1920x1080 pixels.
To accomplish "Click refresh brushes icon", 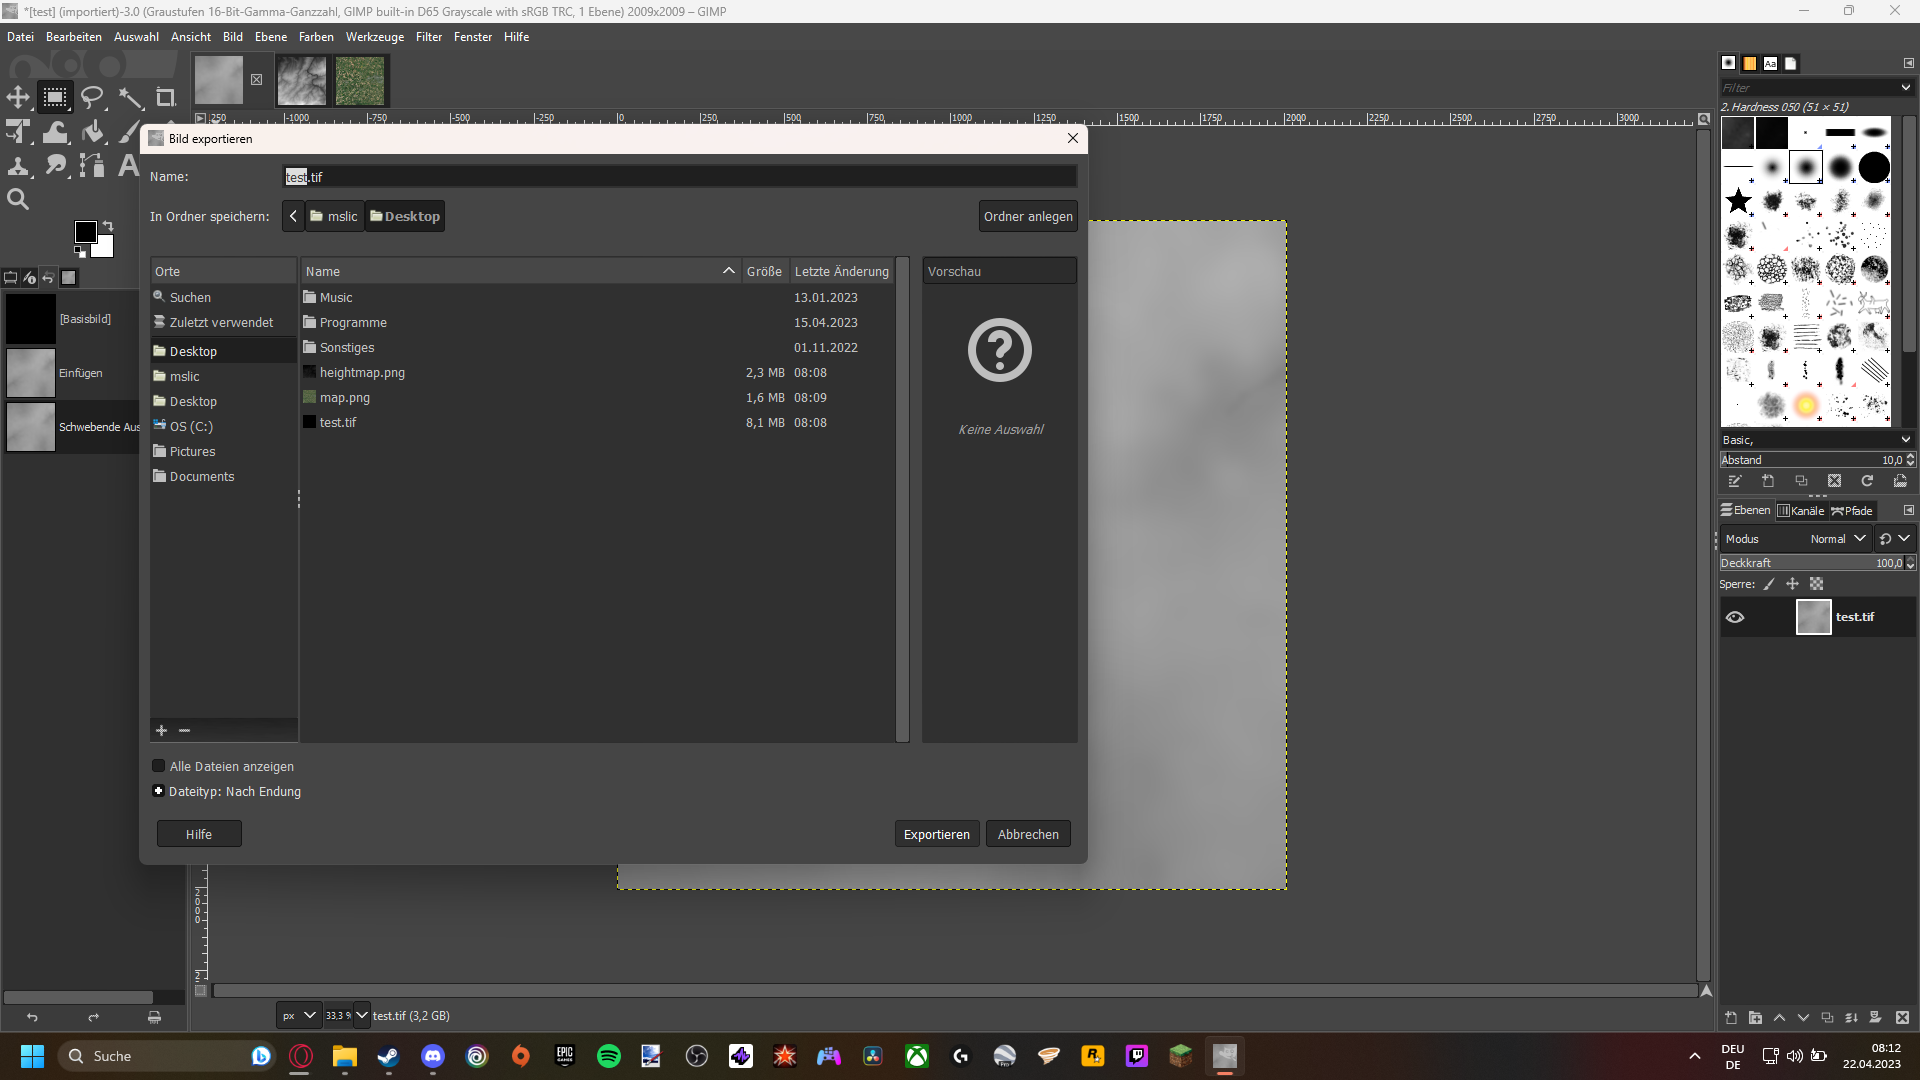I will (1867, 481).
